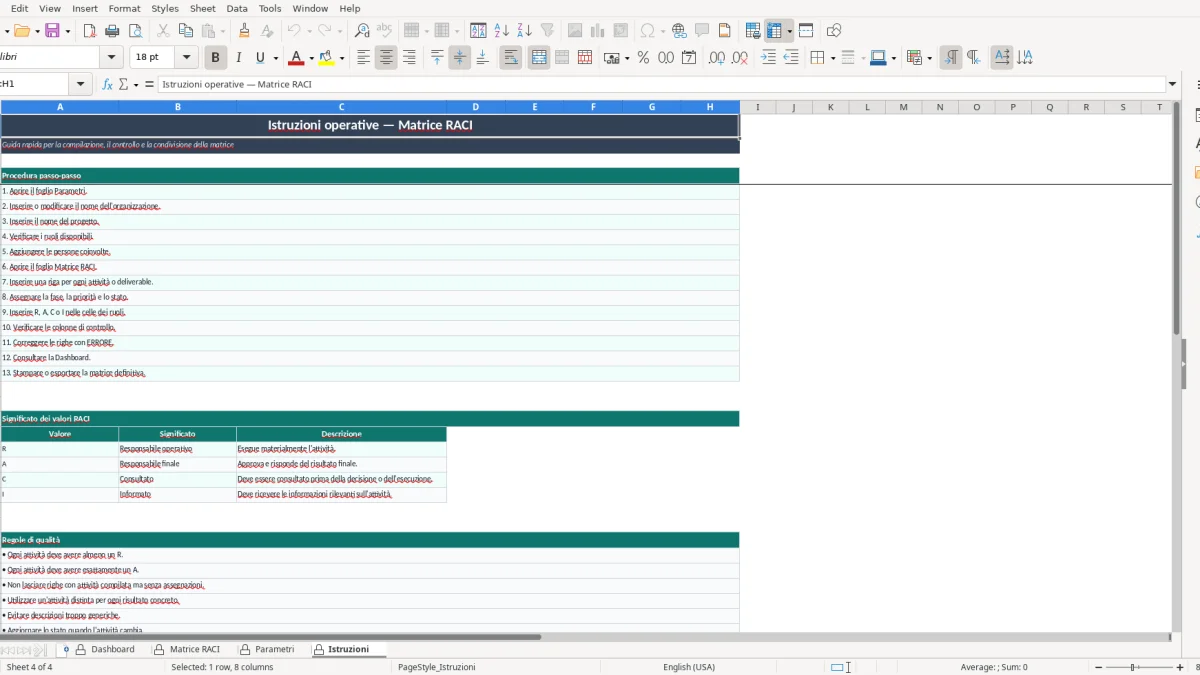This screenshot has width=1200, height=675.
Task: Open the Sort dialog
Action: 478,31
